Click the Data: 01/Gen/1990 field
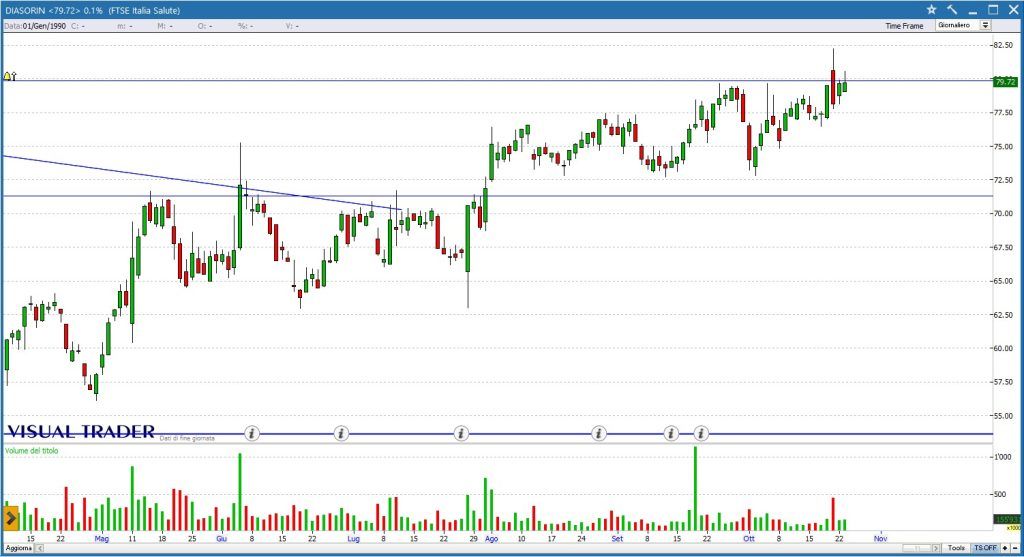Viewport: 1024px width, 557px height. [35, 26]
